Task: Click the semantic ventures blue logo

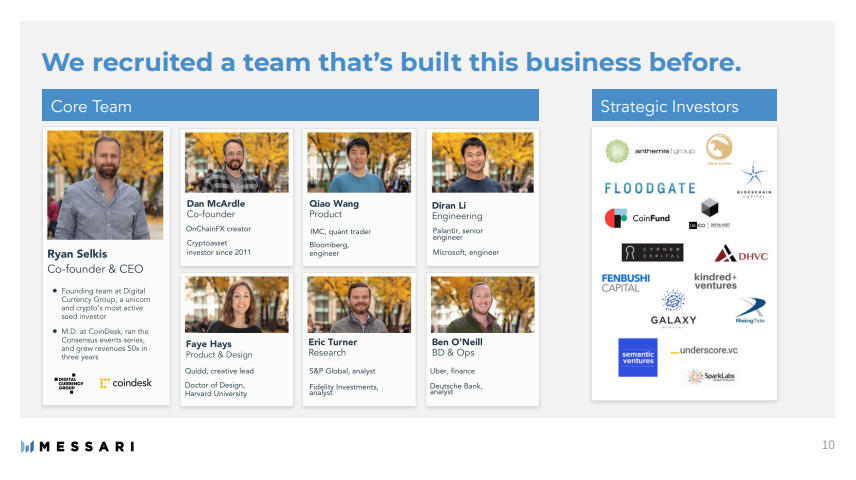Action: point(638,358)
